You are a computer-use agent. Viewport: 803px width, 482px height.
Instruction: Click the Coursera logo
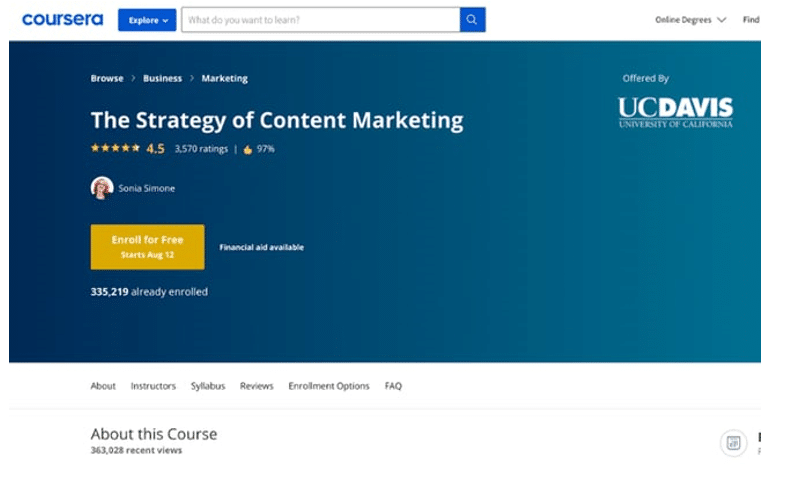coord(62,19)
